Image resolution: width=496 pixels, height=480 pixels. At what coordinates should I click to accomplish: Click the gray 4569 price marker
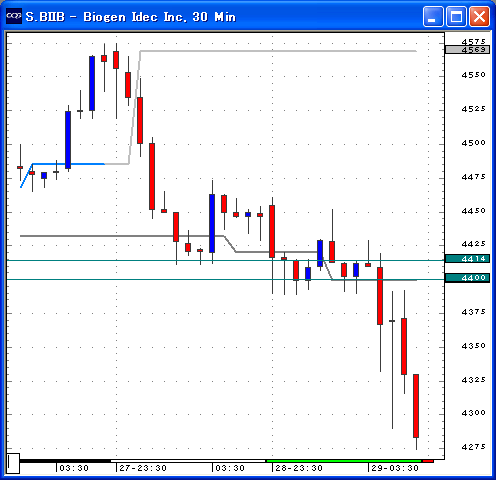467,50
